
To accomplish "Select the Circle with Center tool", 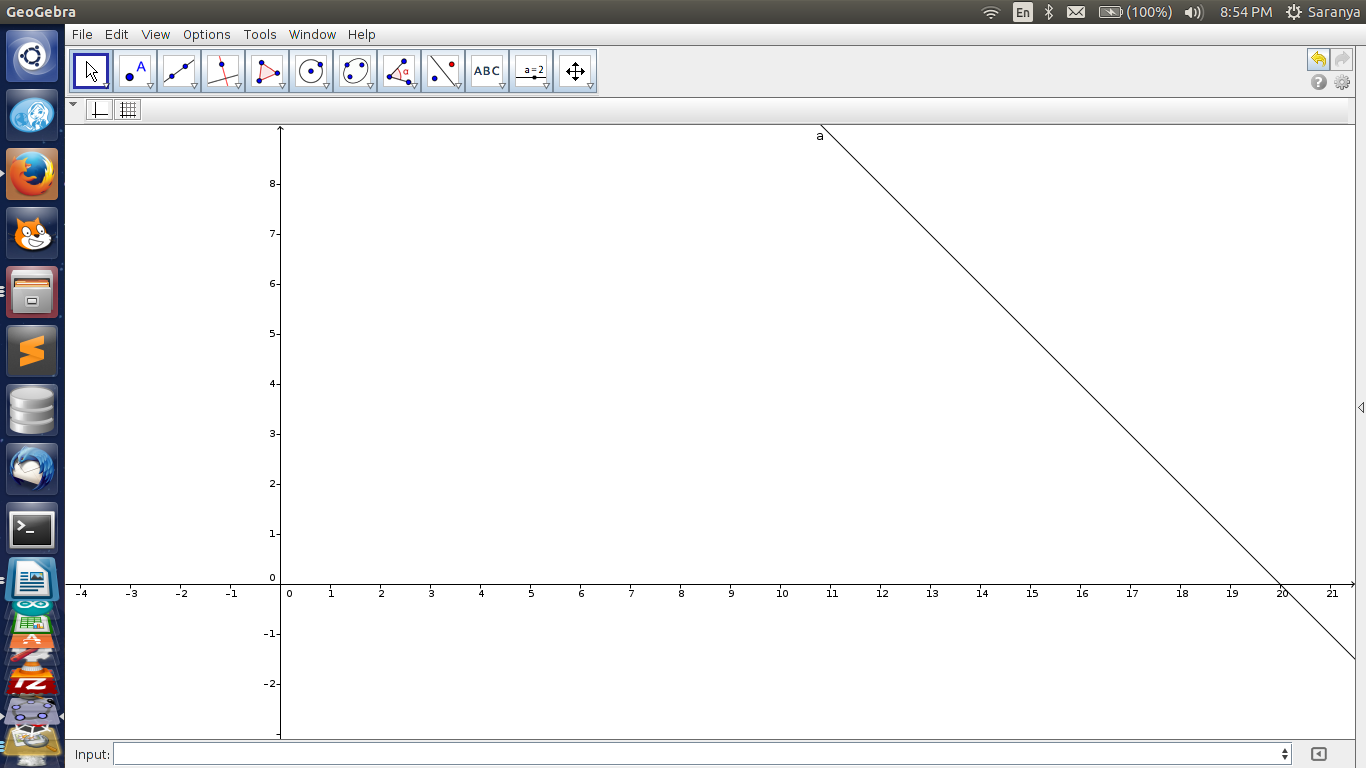I will [311, 71].
